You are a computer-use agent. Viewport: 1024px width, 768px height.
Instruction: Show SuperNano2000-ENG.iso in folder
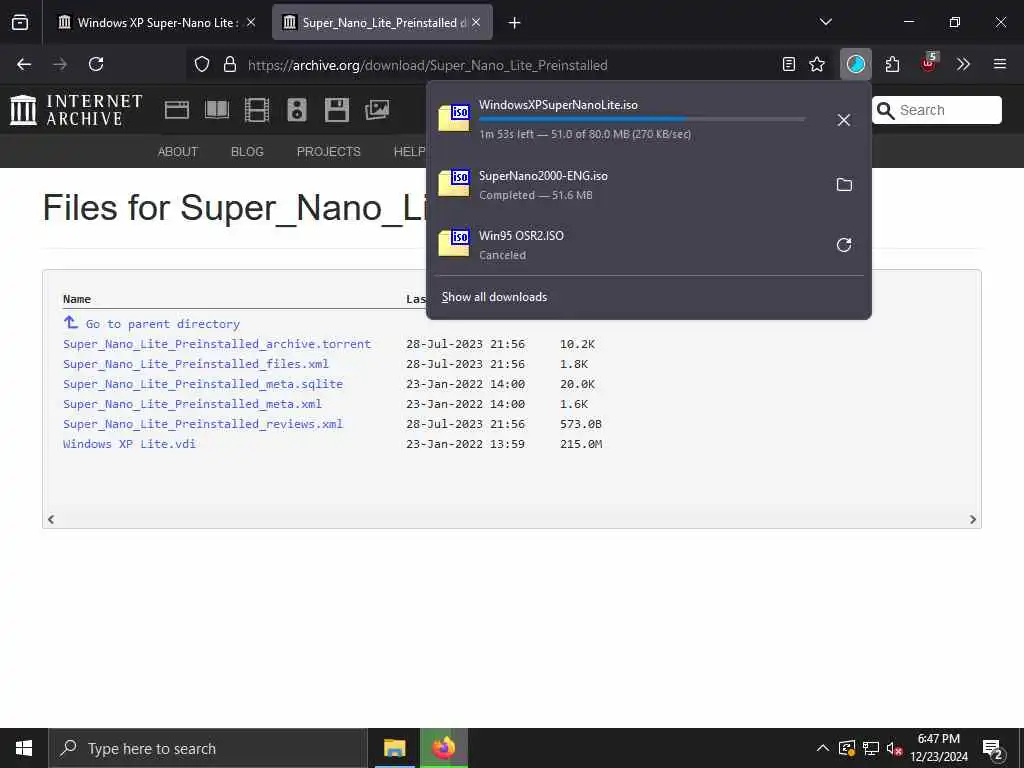click(x=844, y=185)
